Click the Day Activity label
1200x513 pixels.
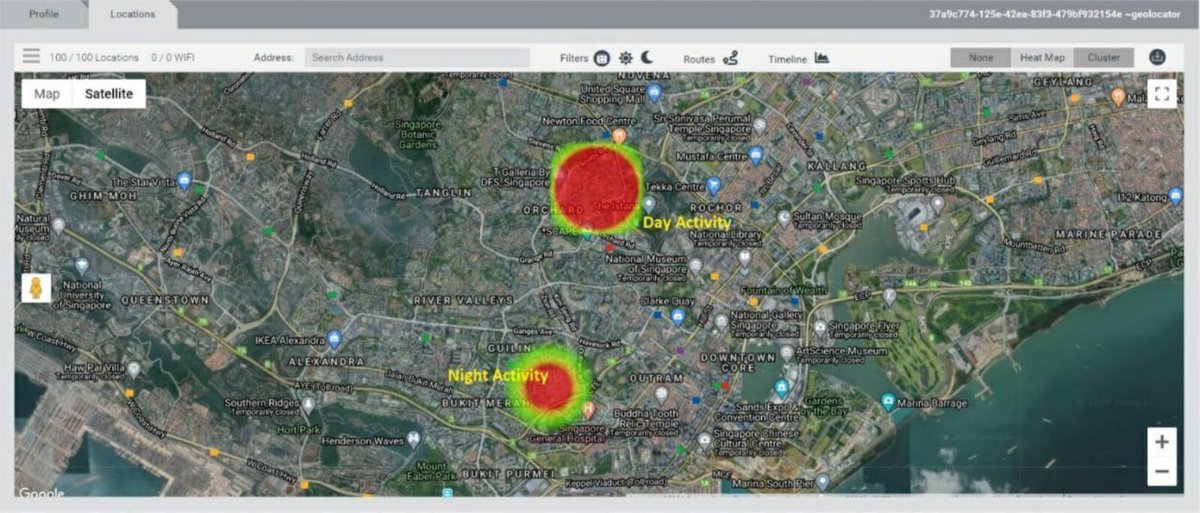click(x=686, y=222)
